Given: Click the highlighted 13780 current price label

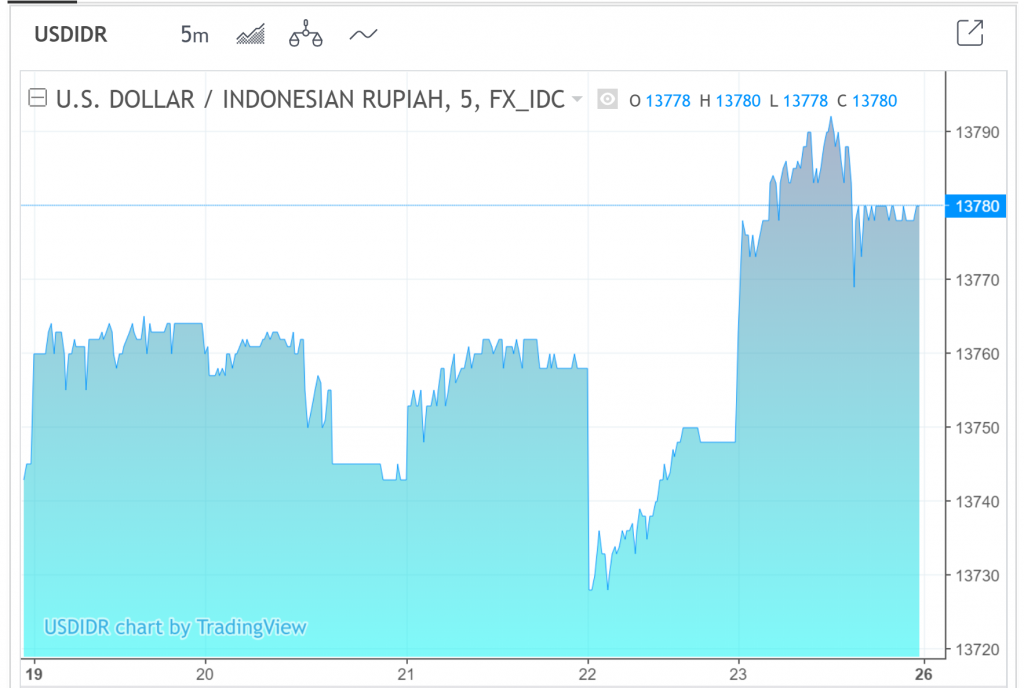Looking at the screenshot, I should (977, 206).
